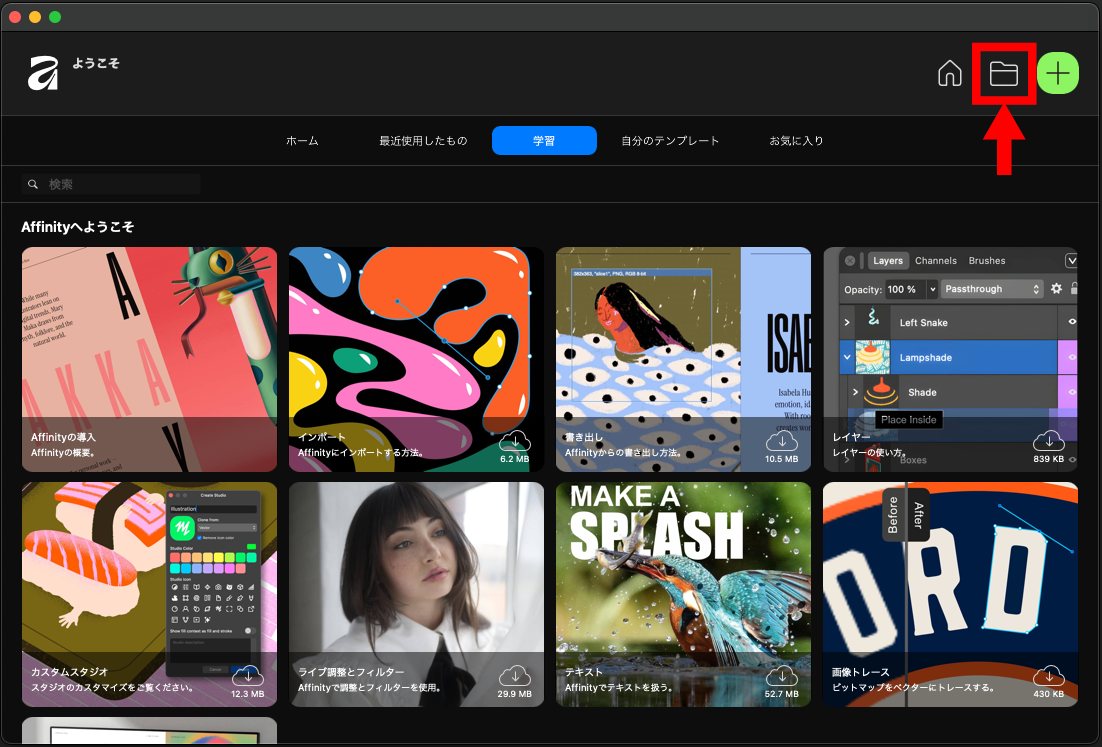Click the magnifier icon in the search bar

(x=33, y=184)
